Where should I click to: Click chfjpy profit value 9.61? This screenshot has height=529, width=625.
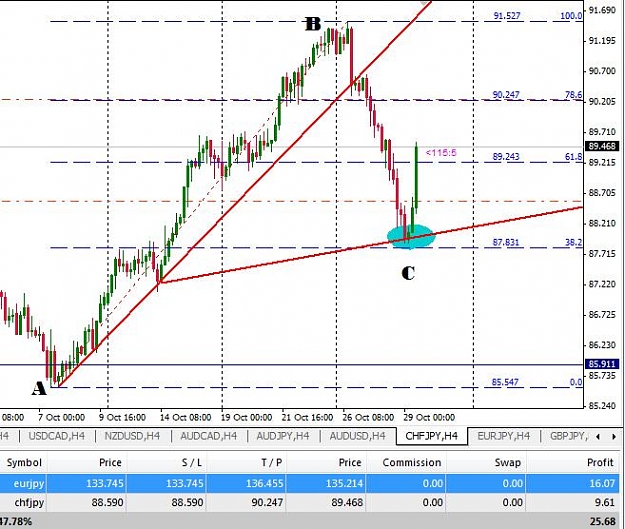click(605, 503)
